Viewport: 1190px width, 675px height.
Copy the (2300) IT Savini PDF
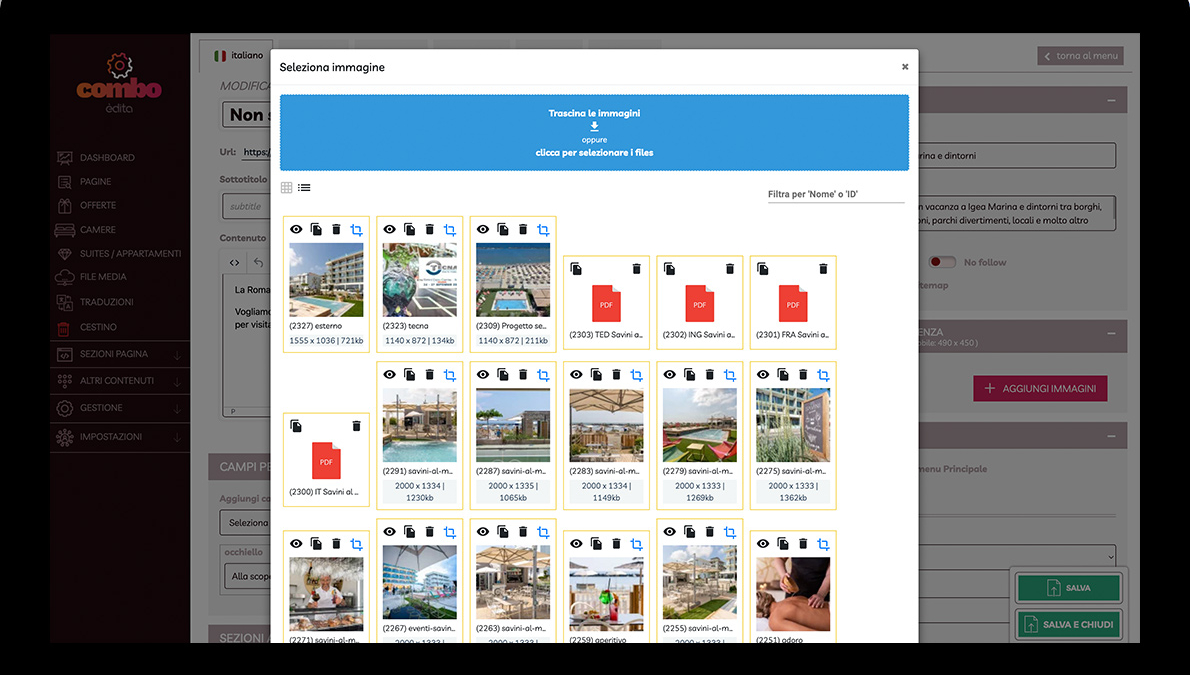click(x=296, y=426)
